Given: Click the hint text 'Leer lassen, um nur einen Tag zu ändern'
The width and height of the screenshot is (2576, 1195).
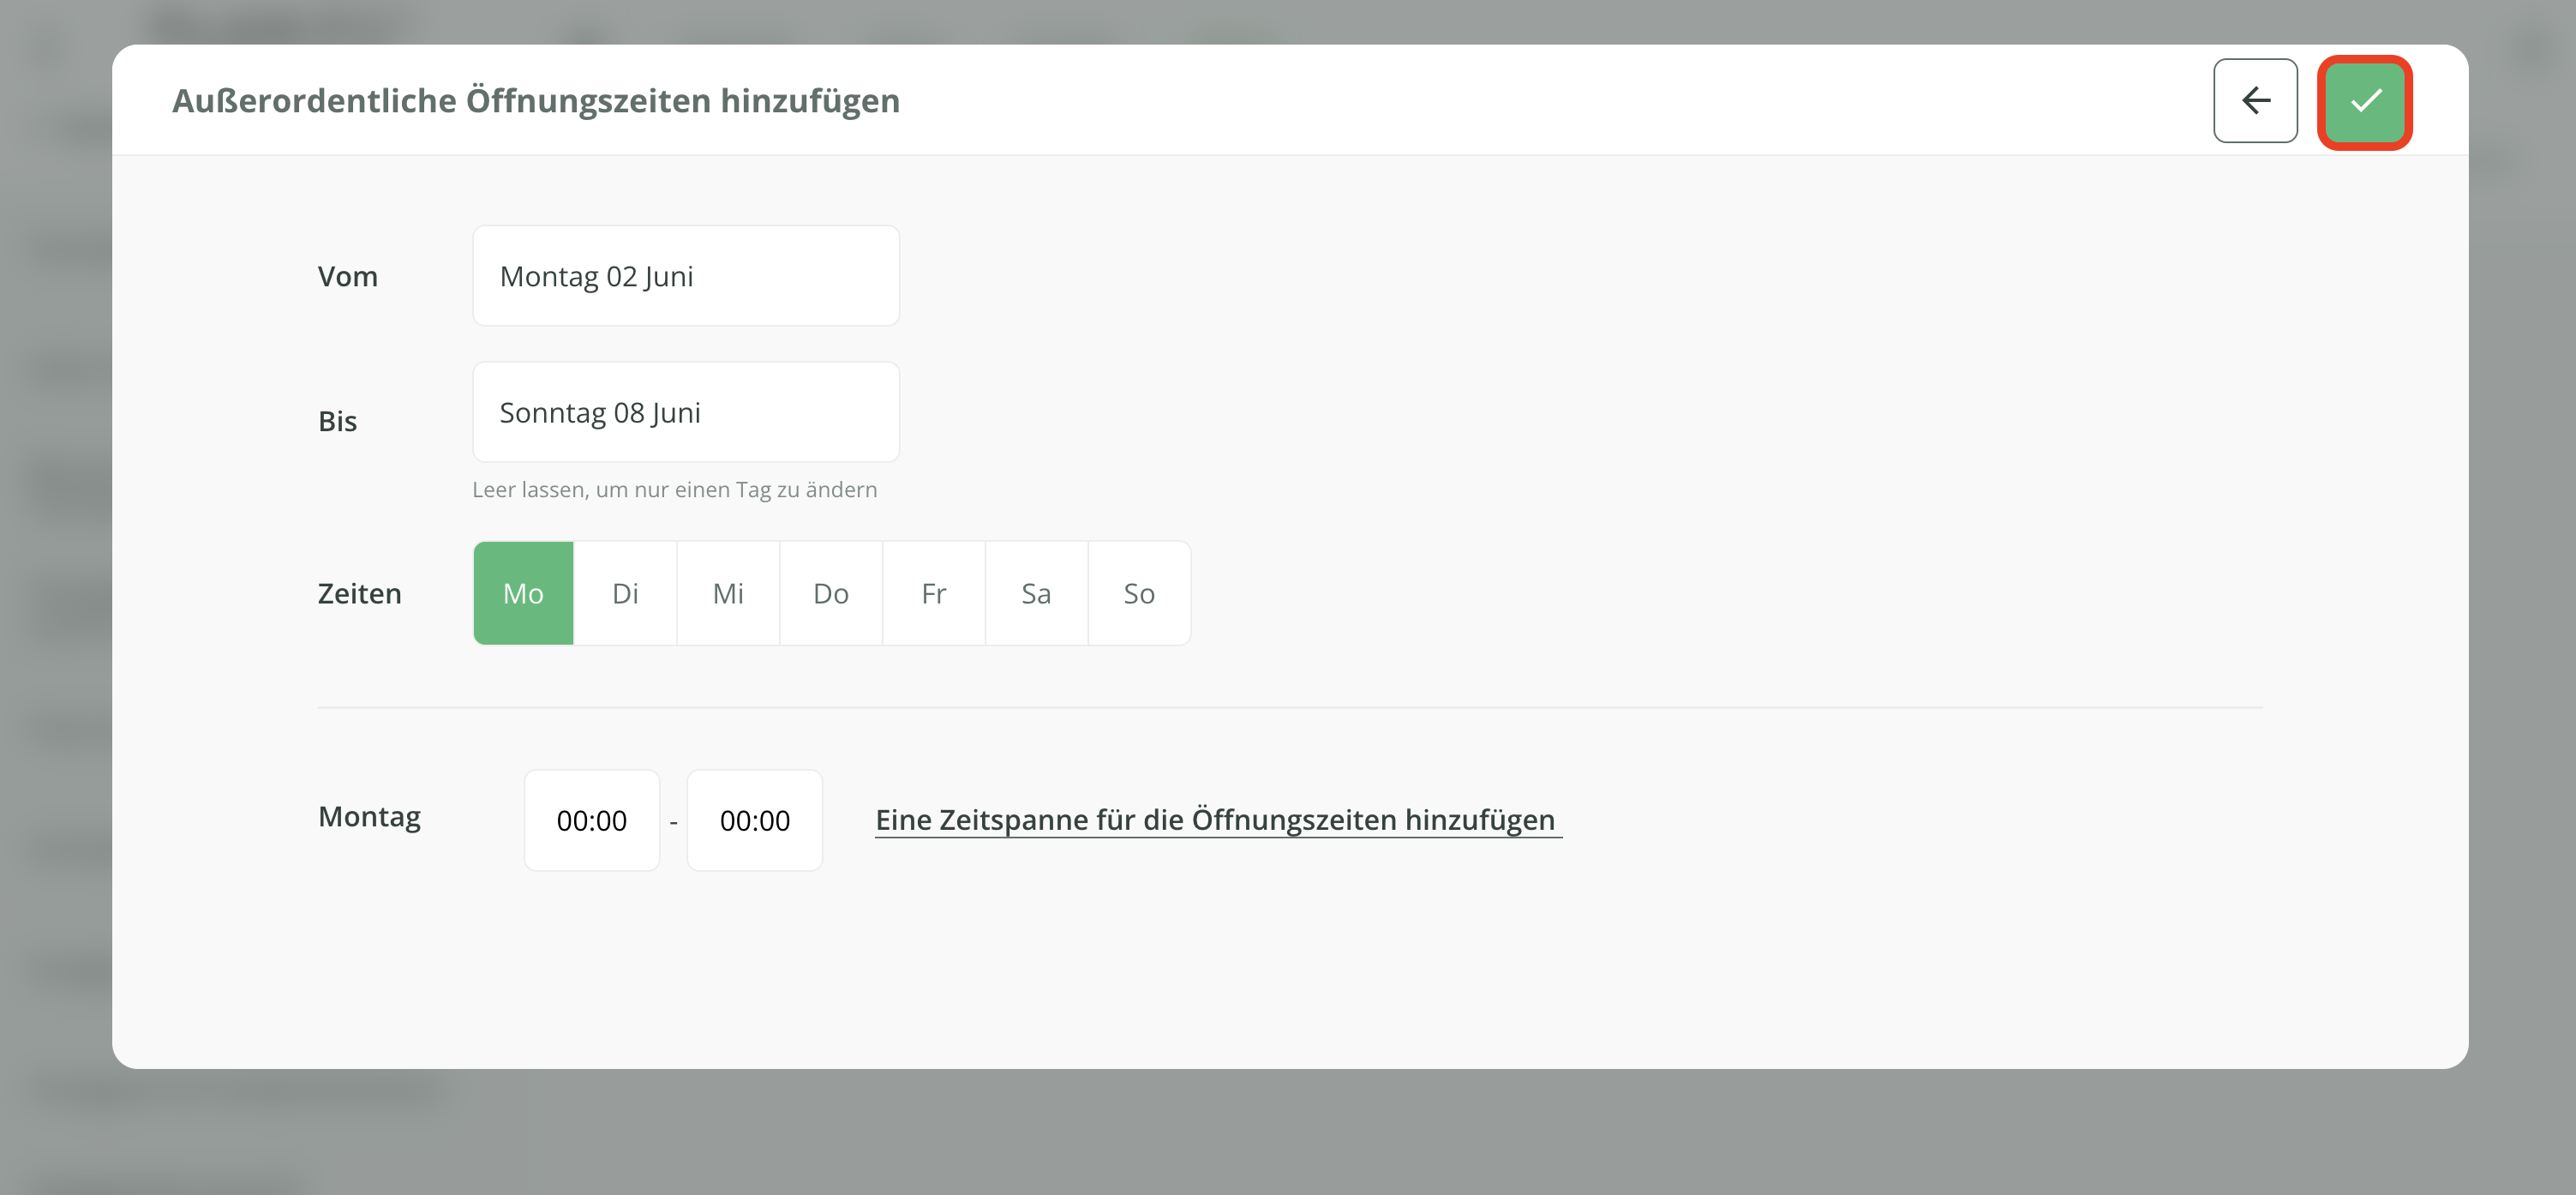Looking at the screenshot, I should pos(674,490).
